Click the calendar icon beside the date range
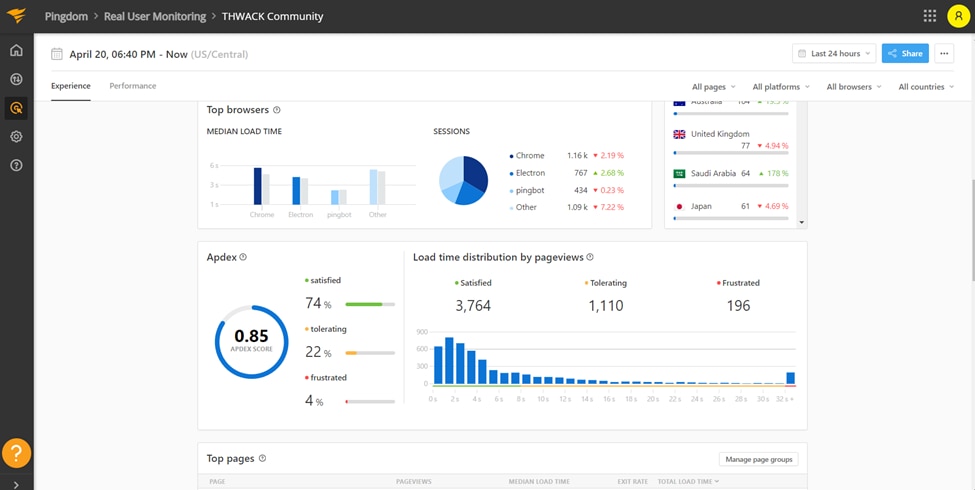This screenshot has width=975, height=490. (57, 54)
